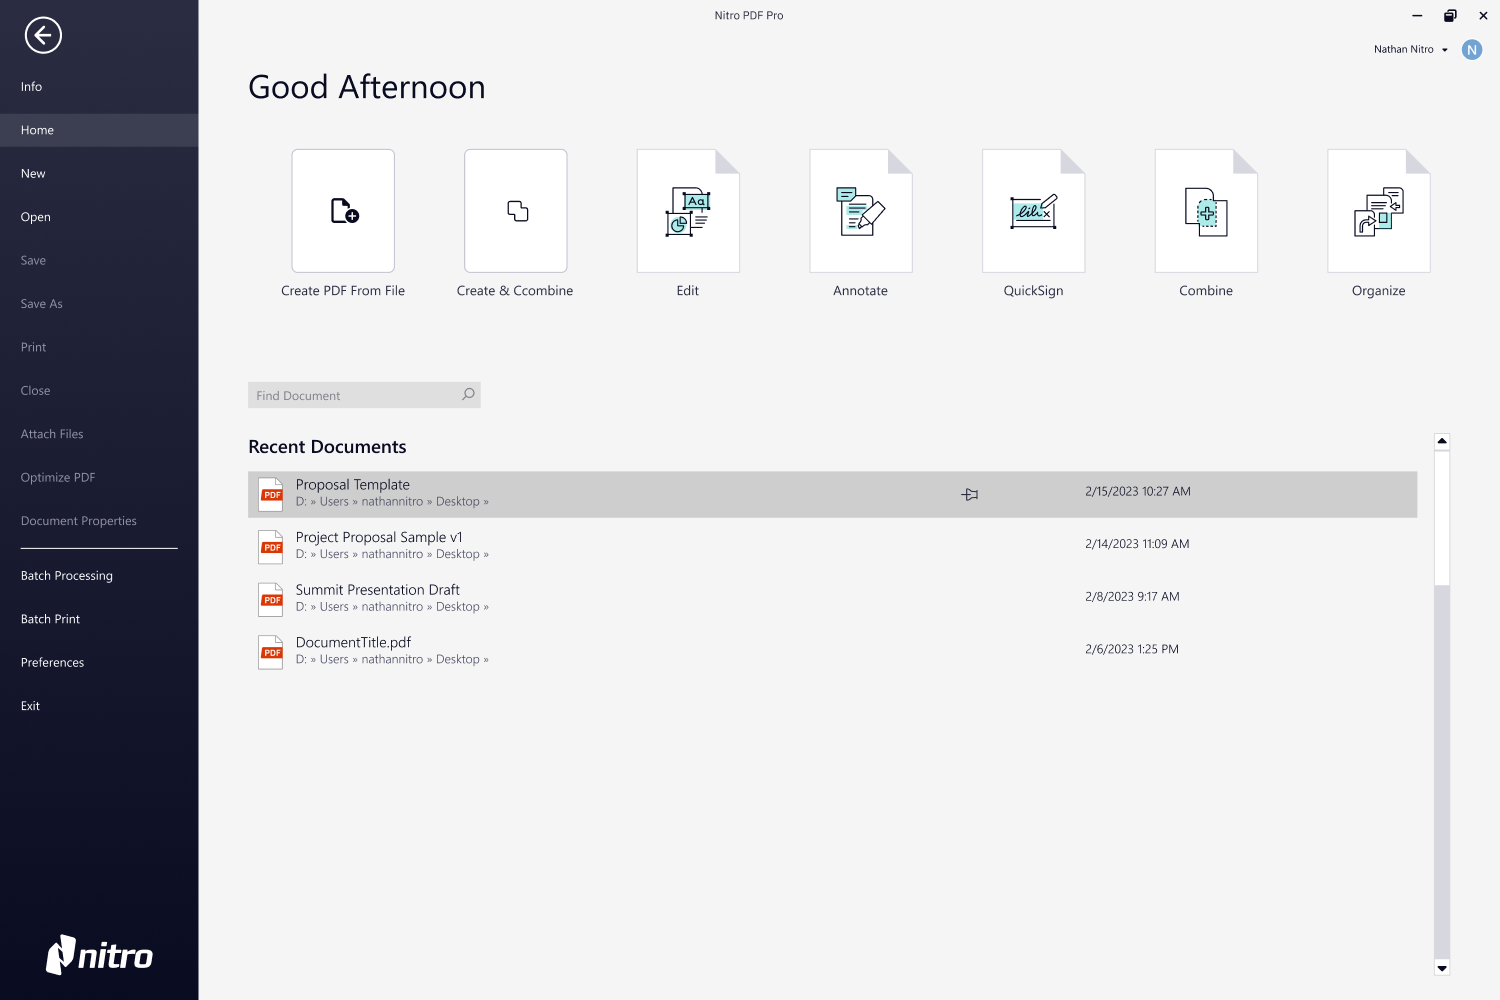1500x1000 pixels.
Task: Click the Nathan Nitro avatar circle
Action: coord(1471,49)
